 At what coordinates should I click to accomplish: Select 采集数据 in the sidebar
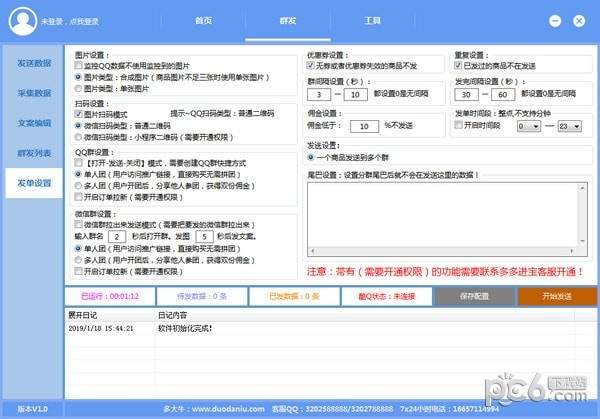(34, 93)
